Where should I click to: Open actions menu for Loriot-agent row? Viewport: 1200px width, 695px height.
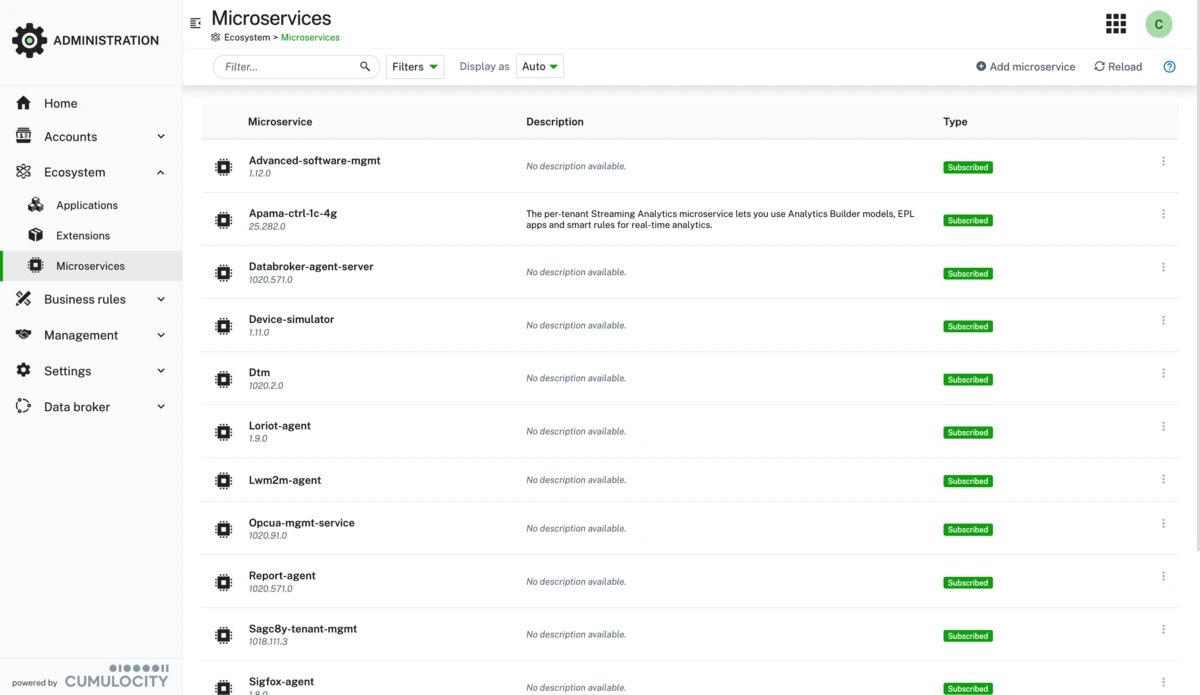(x=1163, y=426)
